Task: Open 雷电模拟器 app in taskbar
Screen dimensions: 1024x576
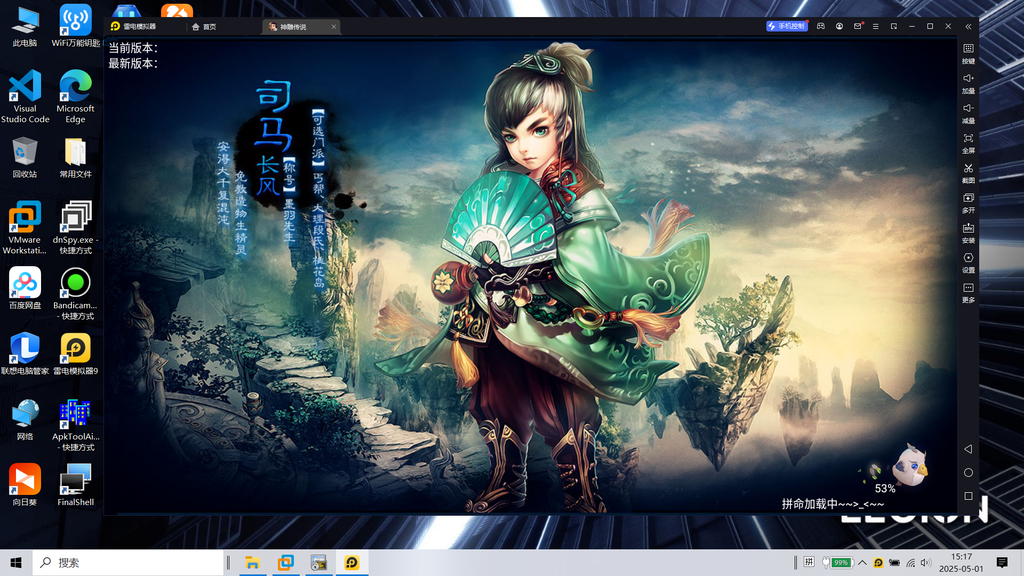Action: click(x=352, y=562)
